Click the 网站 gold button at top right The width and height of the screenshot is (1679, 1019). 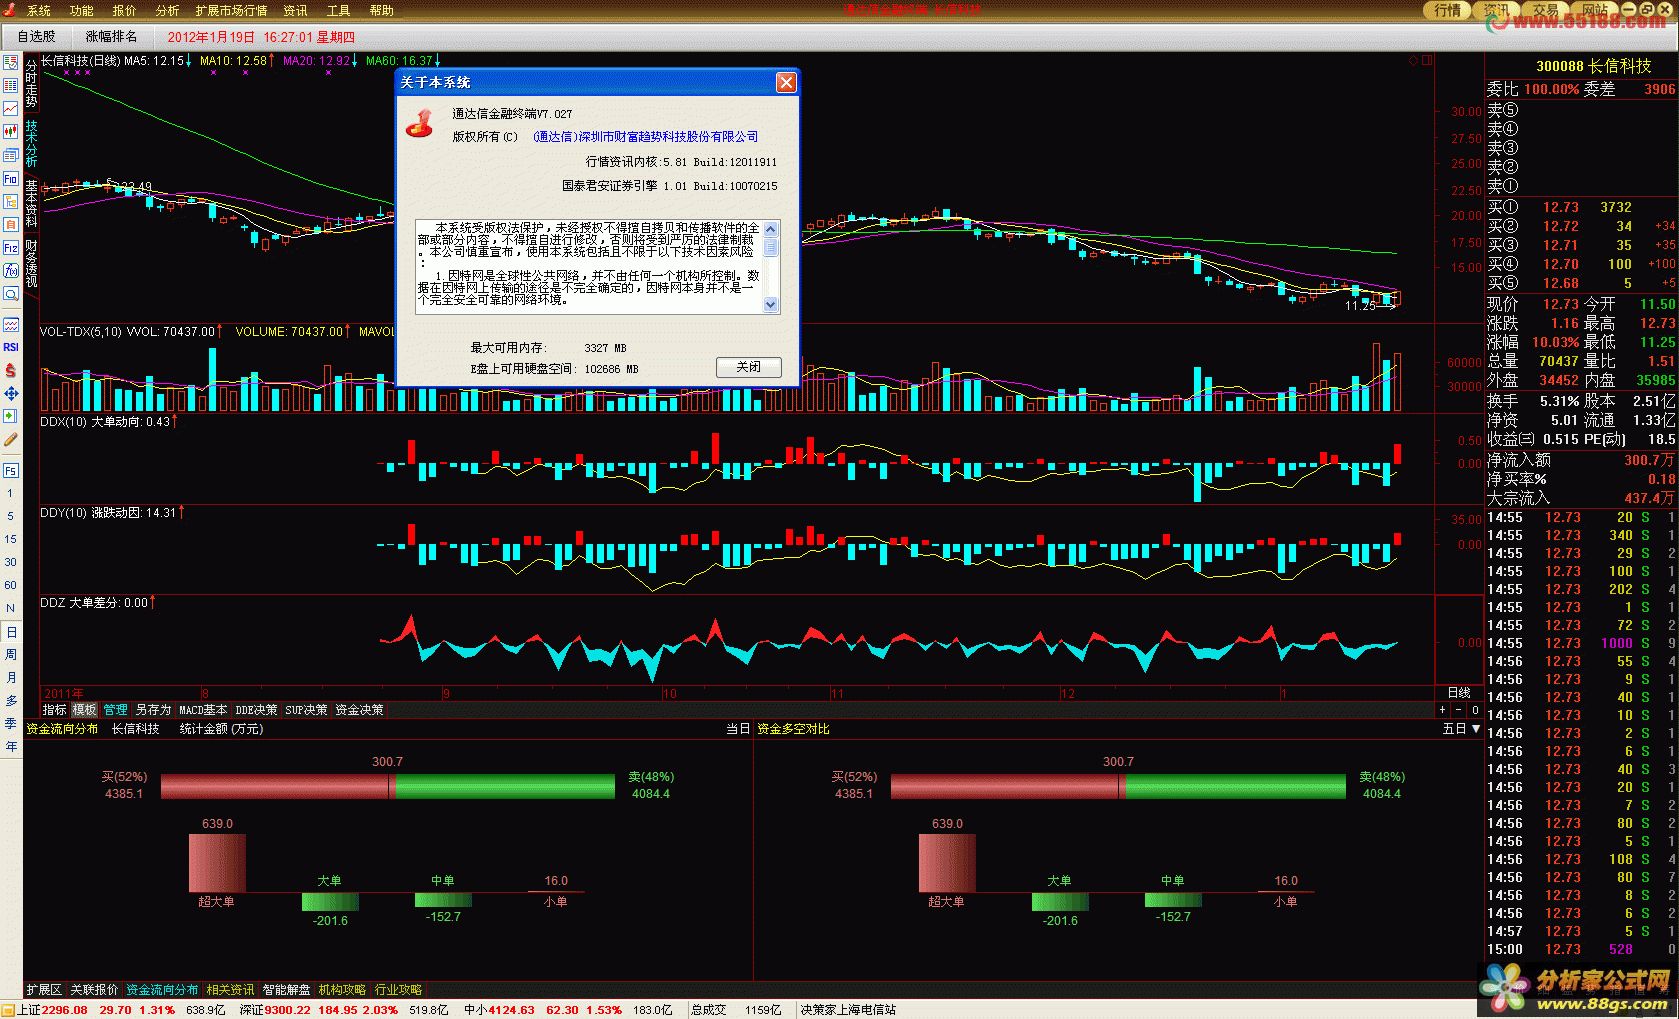click(1595, 10)
